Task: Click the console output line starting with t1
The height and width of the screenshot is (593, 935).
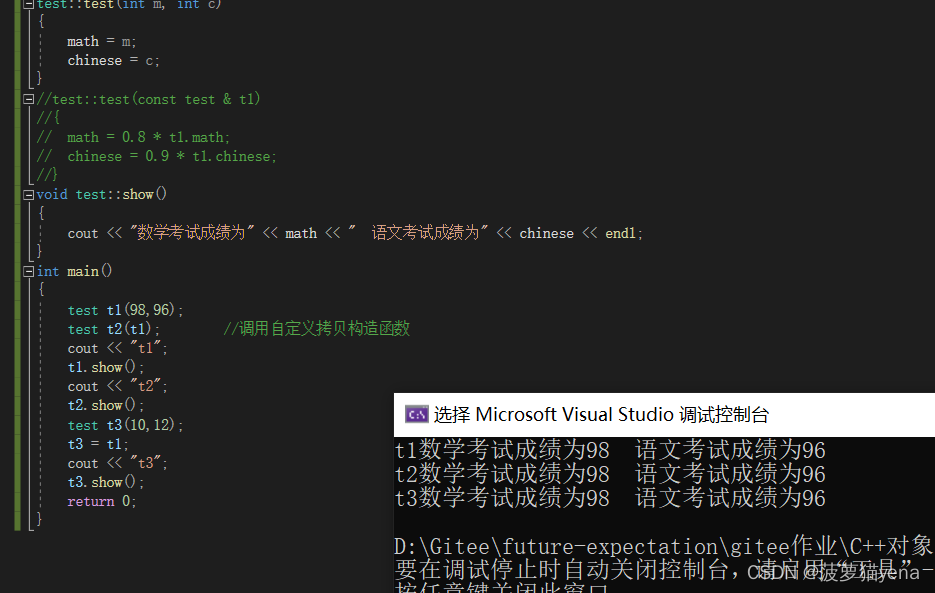Action: click(x=610, y=450)
